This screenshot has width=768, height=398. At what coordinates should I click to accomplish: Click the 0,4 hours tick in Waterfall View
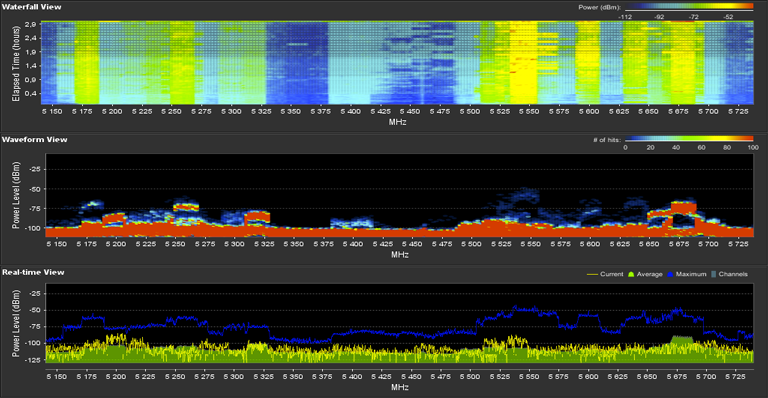[x=30, y=93]
